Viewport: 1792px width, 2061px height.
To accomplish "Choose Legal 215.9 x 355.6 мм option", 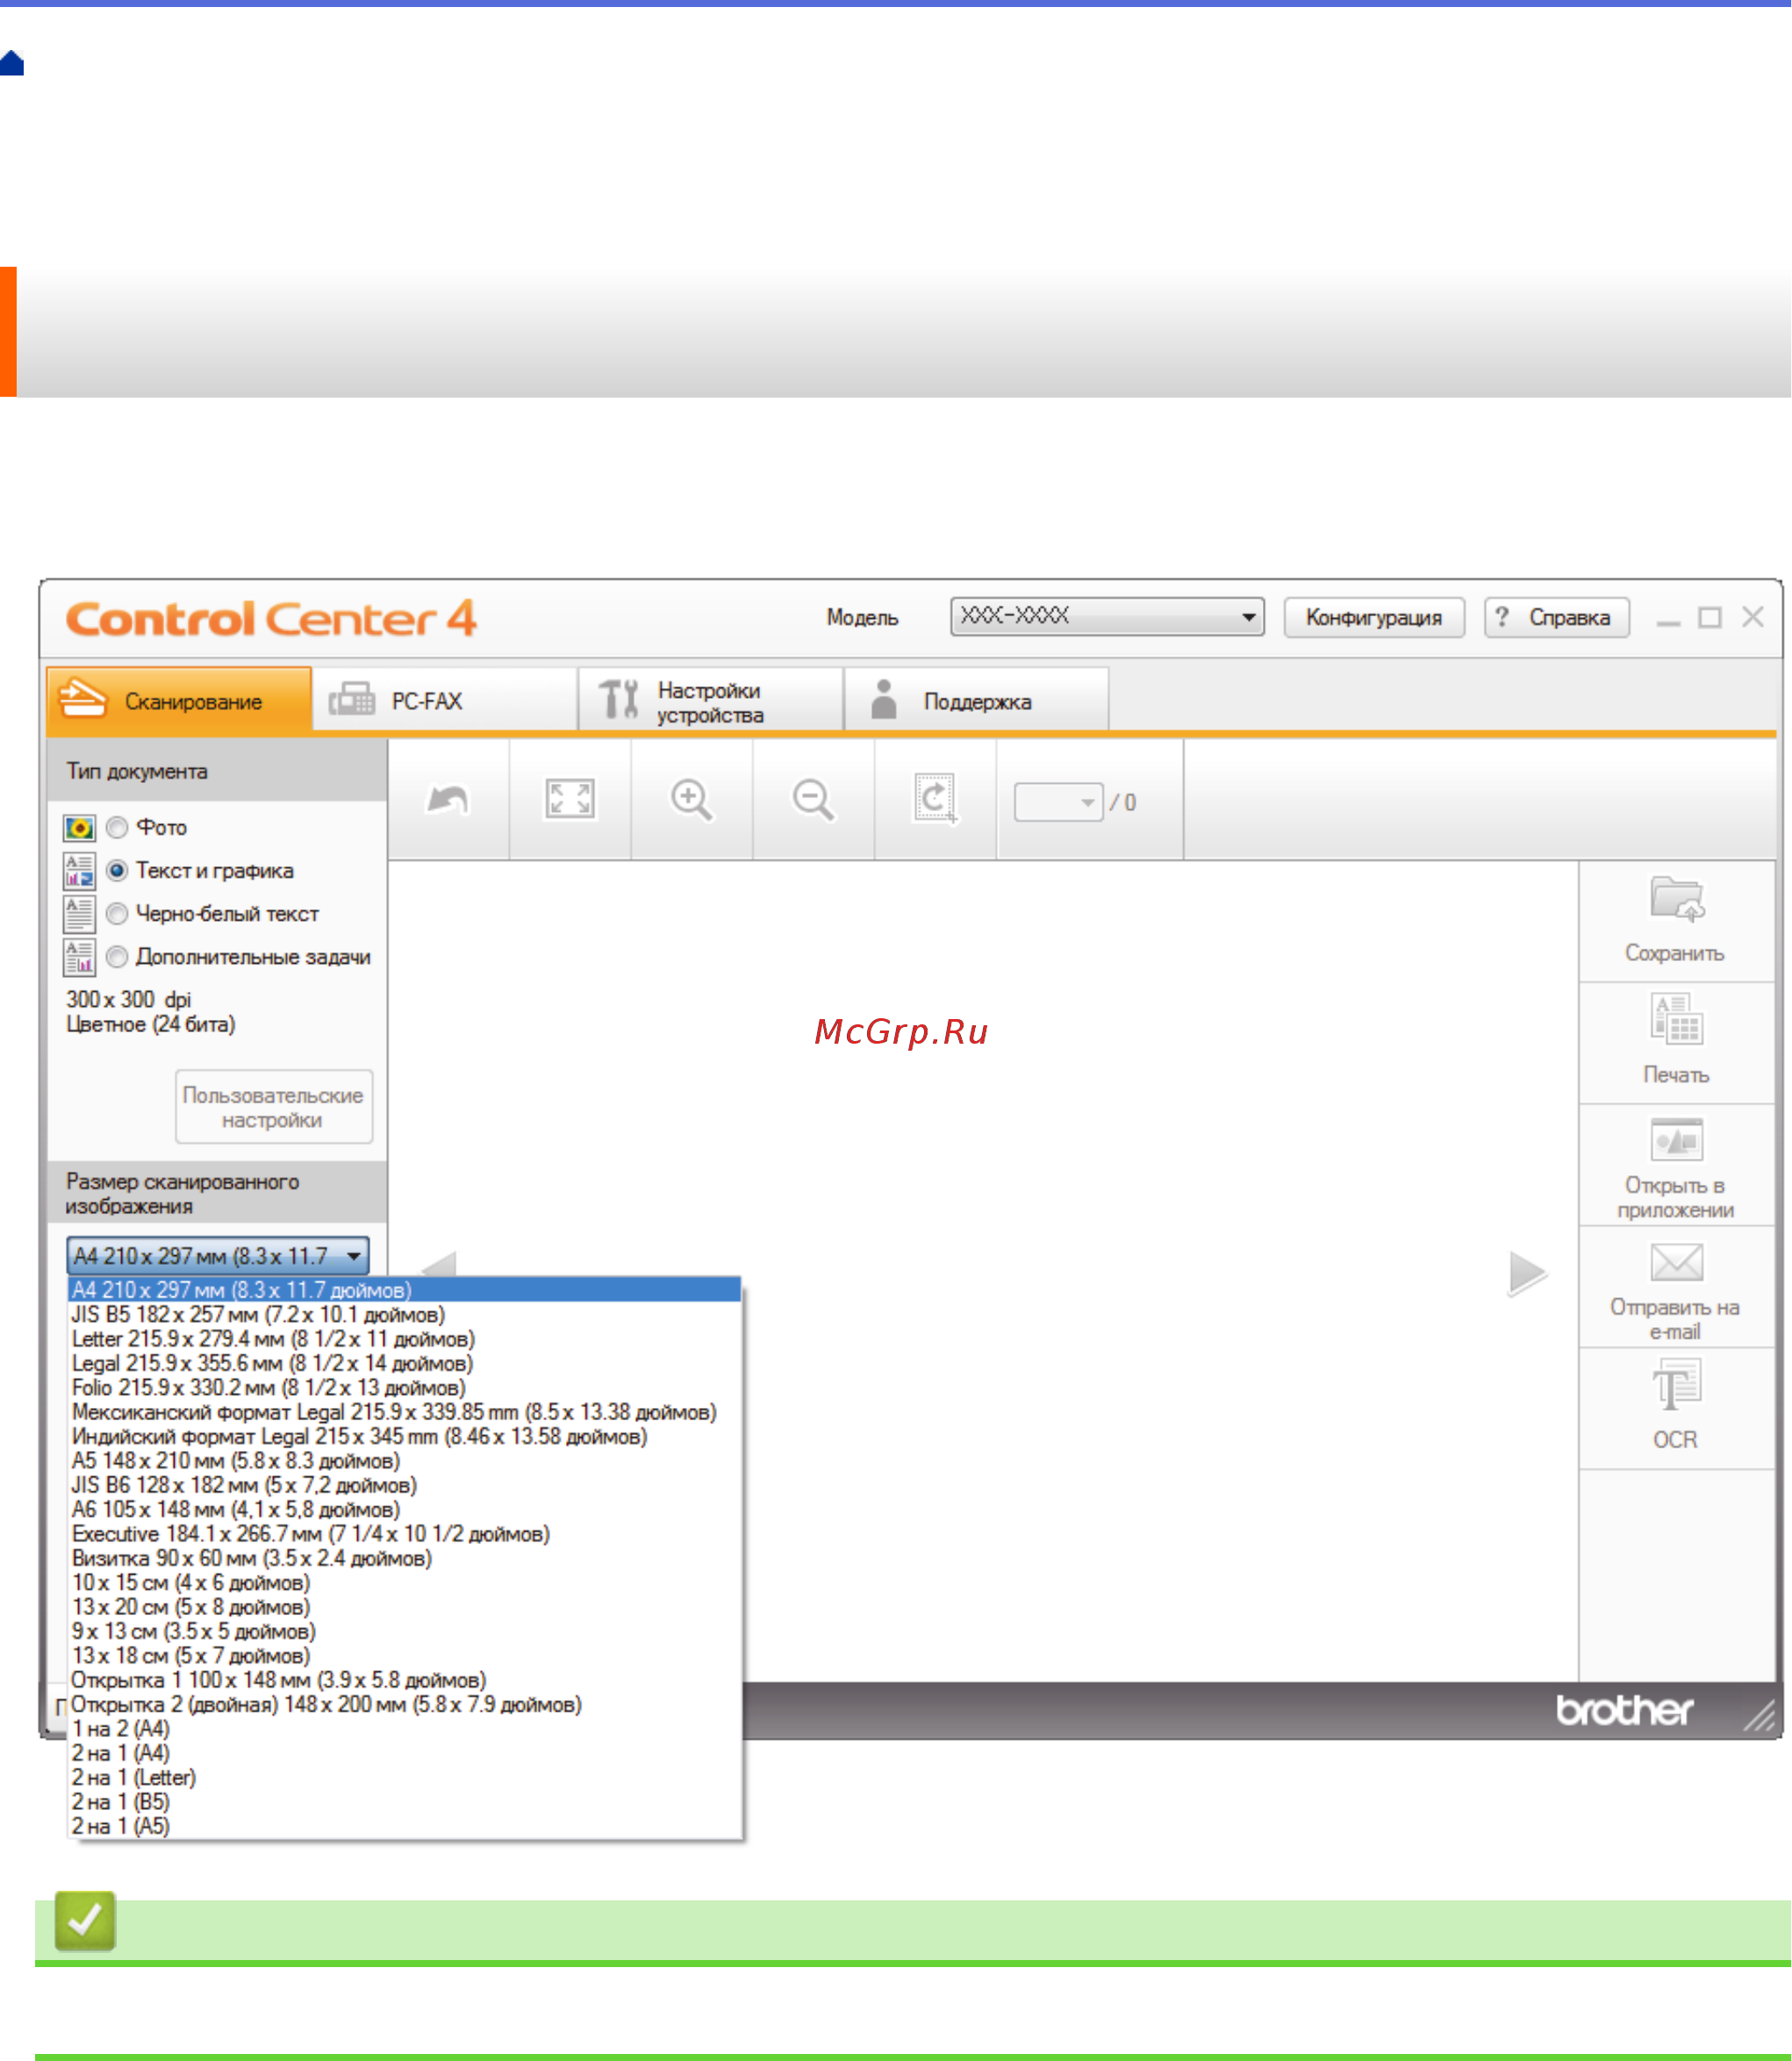I will [x=405, y=1362].
